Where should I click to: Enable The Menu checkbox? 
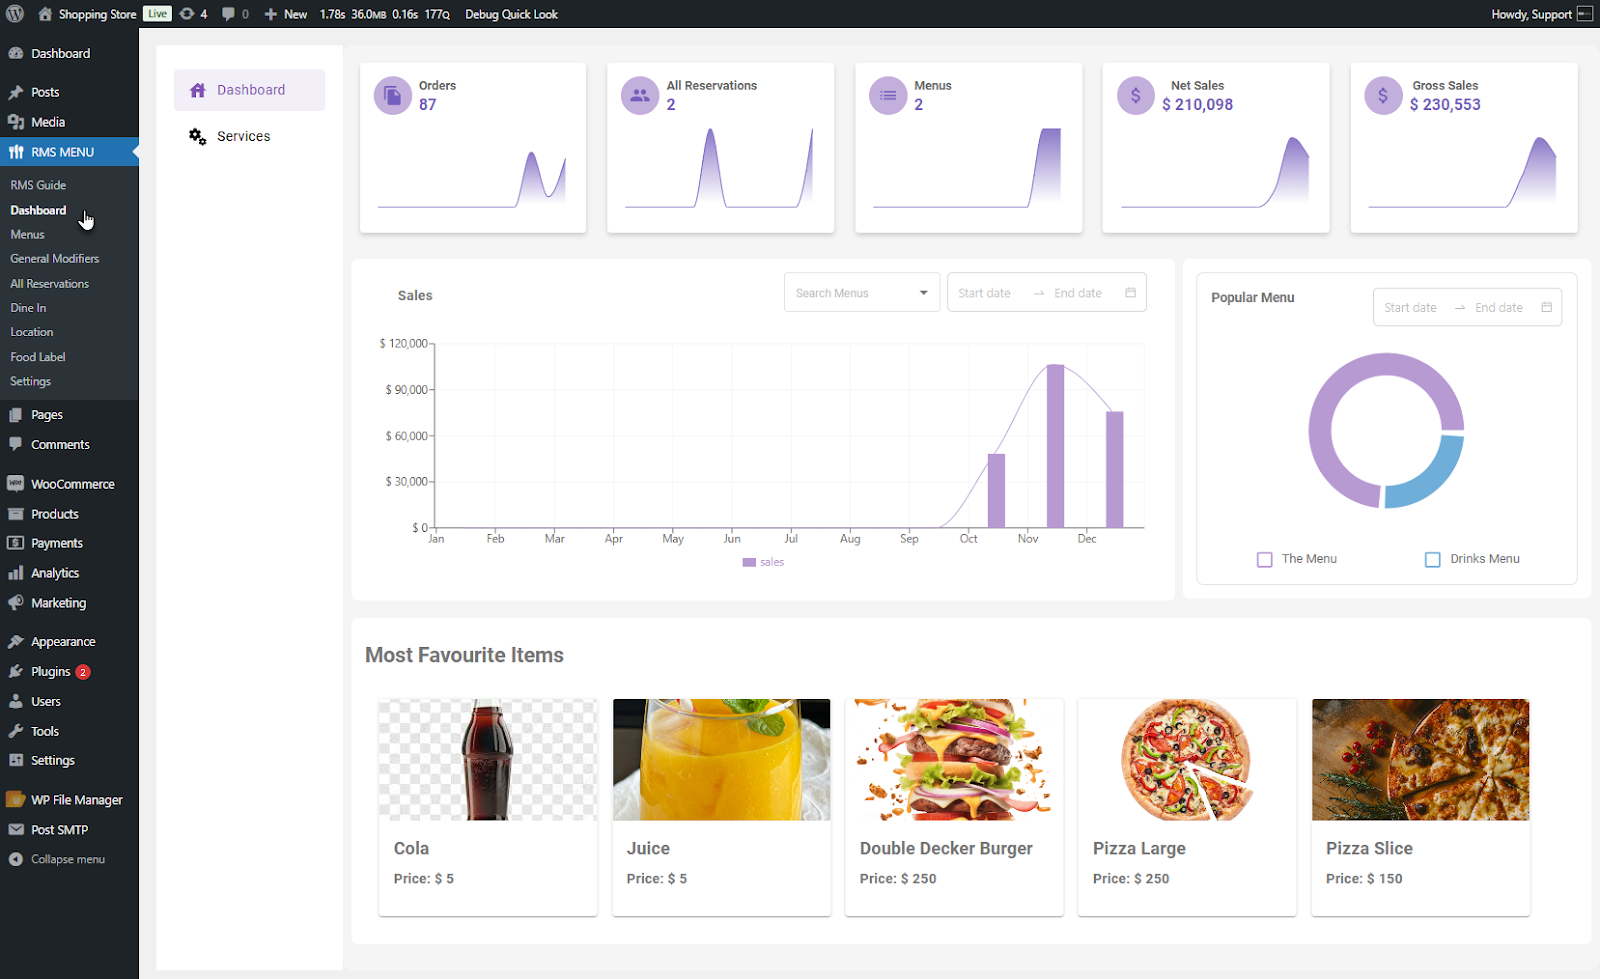pos(1264,559)
